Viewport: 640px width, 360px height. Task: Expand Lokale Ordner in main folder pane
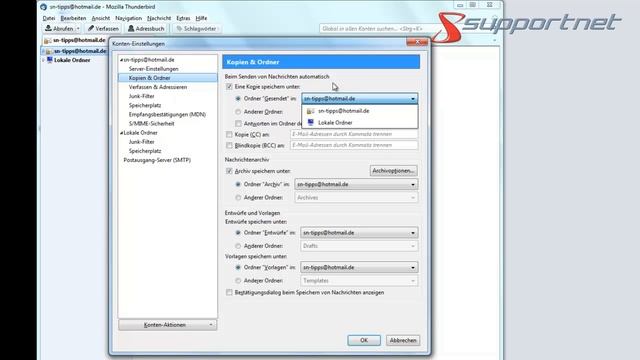coord(44,60)
